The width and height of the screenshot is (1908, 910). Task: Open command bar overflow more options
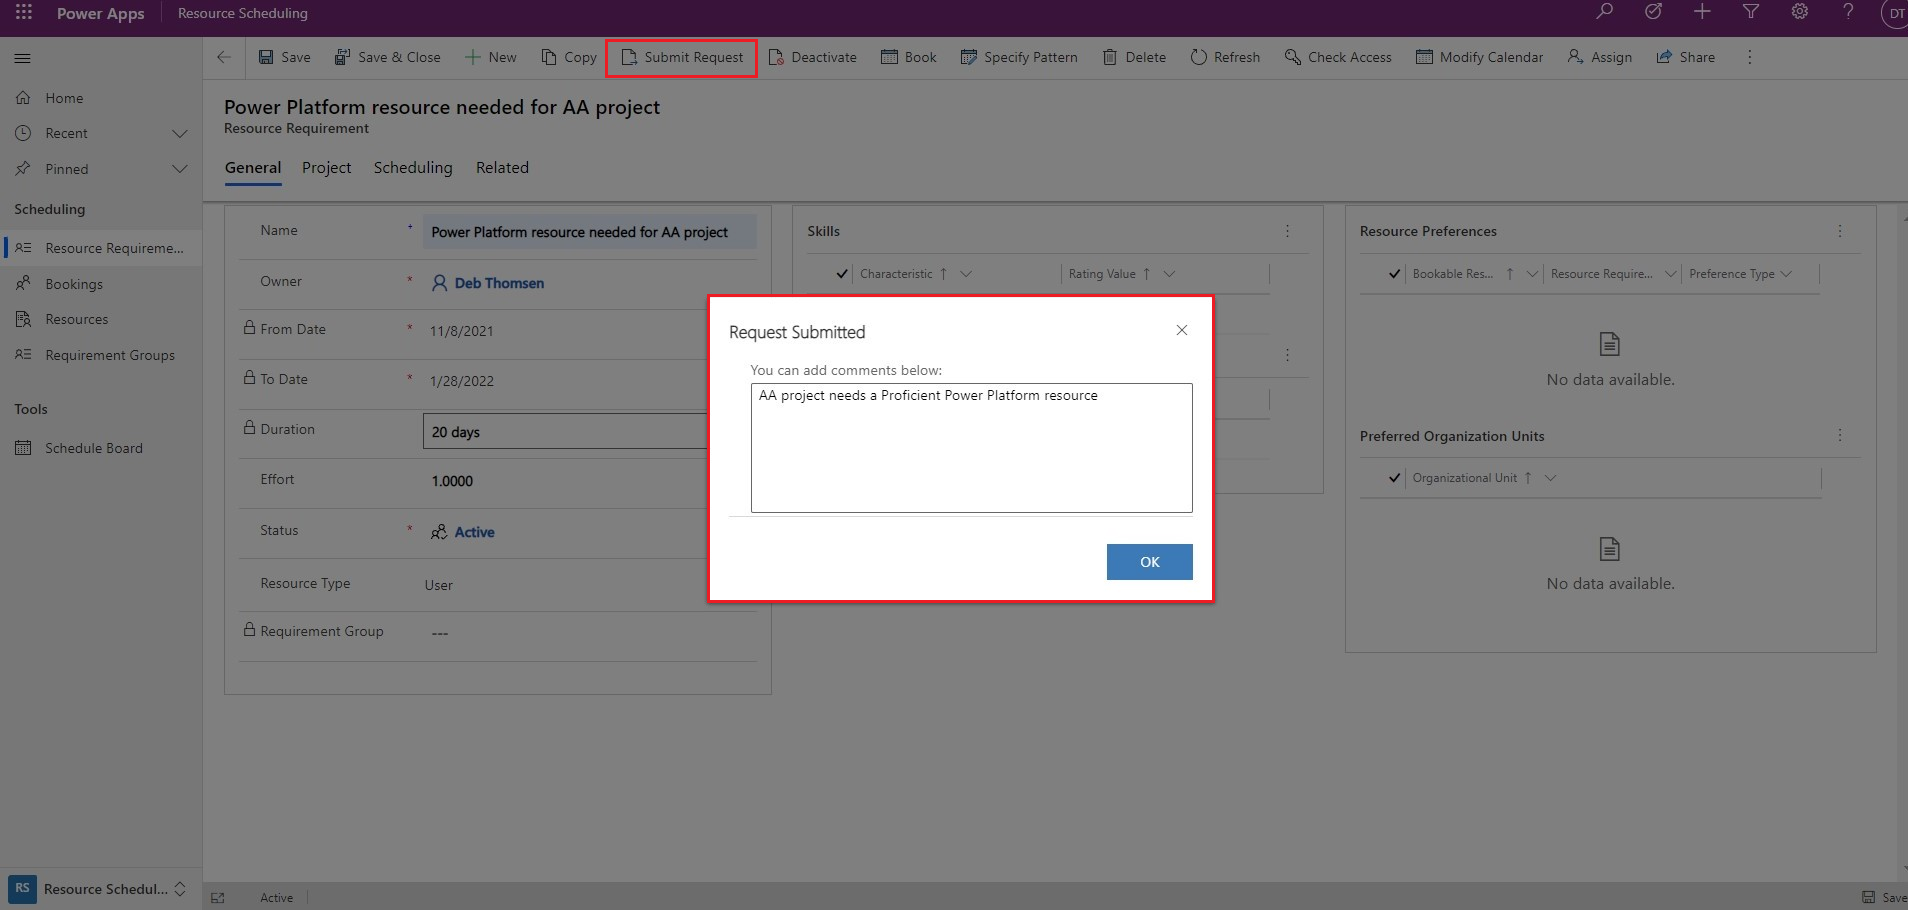(1749, 57)
